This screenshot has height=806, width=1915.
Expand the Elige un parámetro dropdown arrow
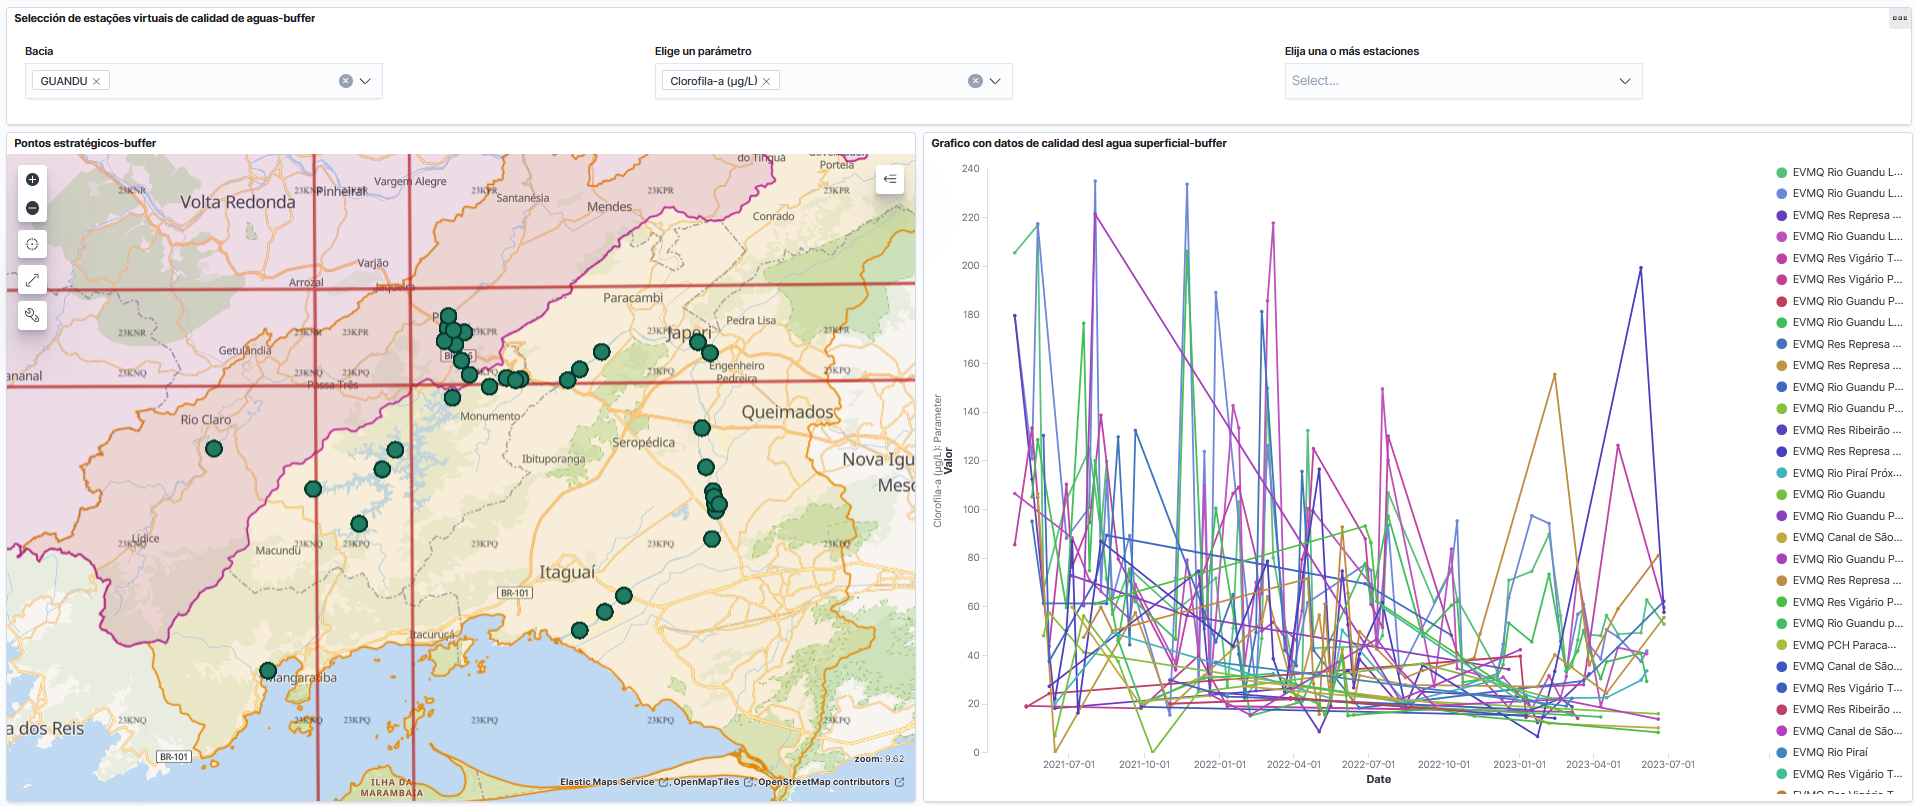pos(996,81)
